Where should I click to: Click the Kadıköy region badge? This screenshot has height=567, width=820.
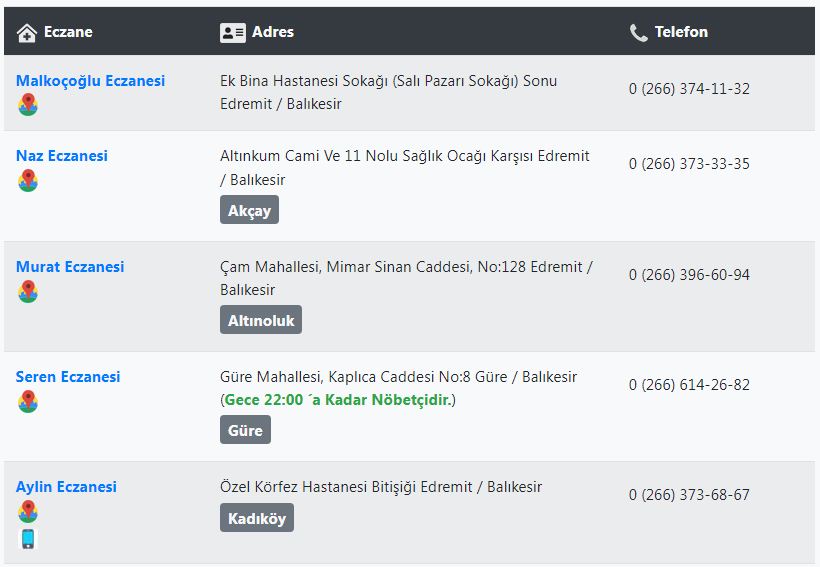257,518
